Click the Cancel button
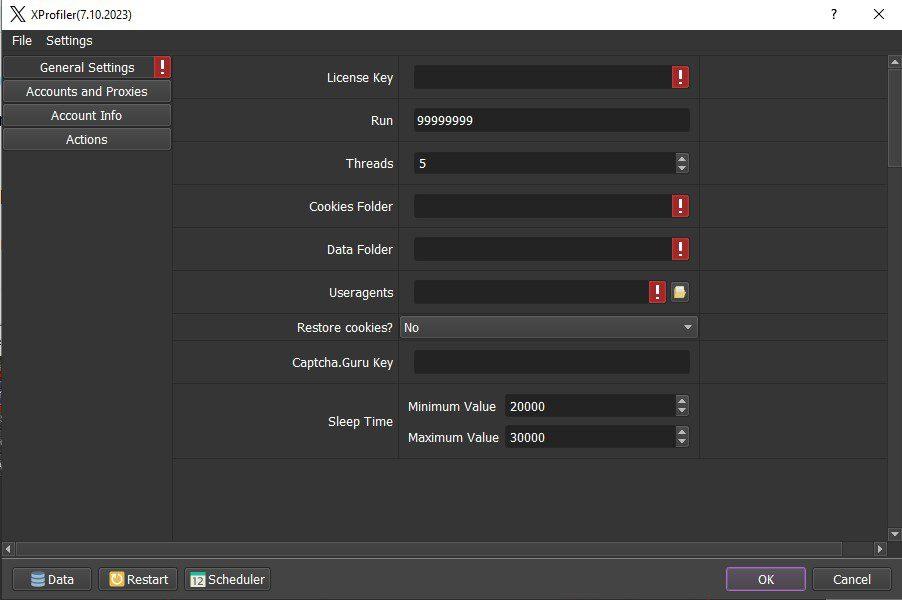This screenshot has width=902, height=600. [x=852, y=579]
